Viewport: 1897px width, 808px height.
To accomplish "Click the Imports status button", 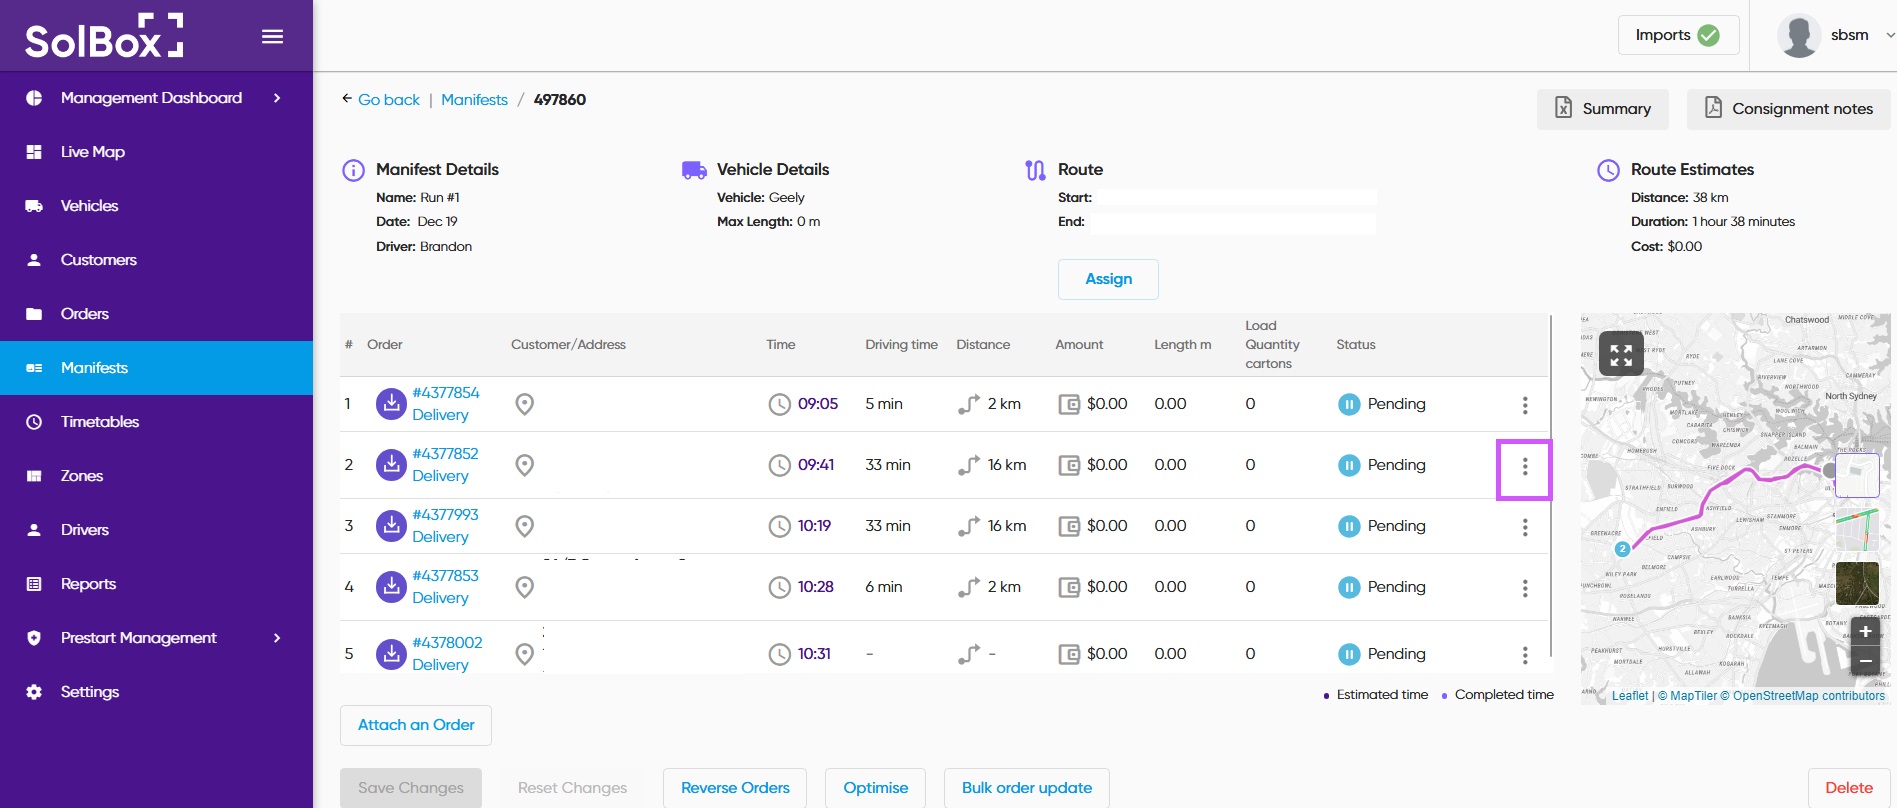I will coord(1678,35).
